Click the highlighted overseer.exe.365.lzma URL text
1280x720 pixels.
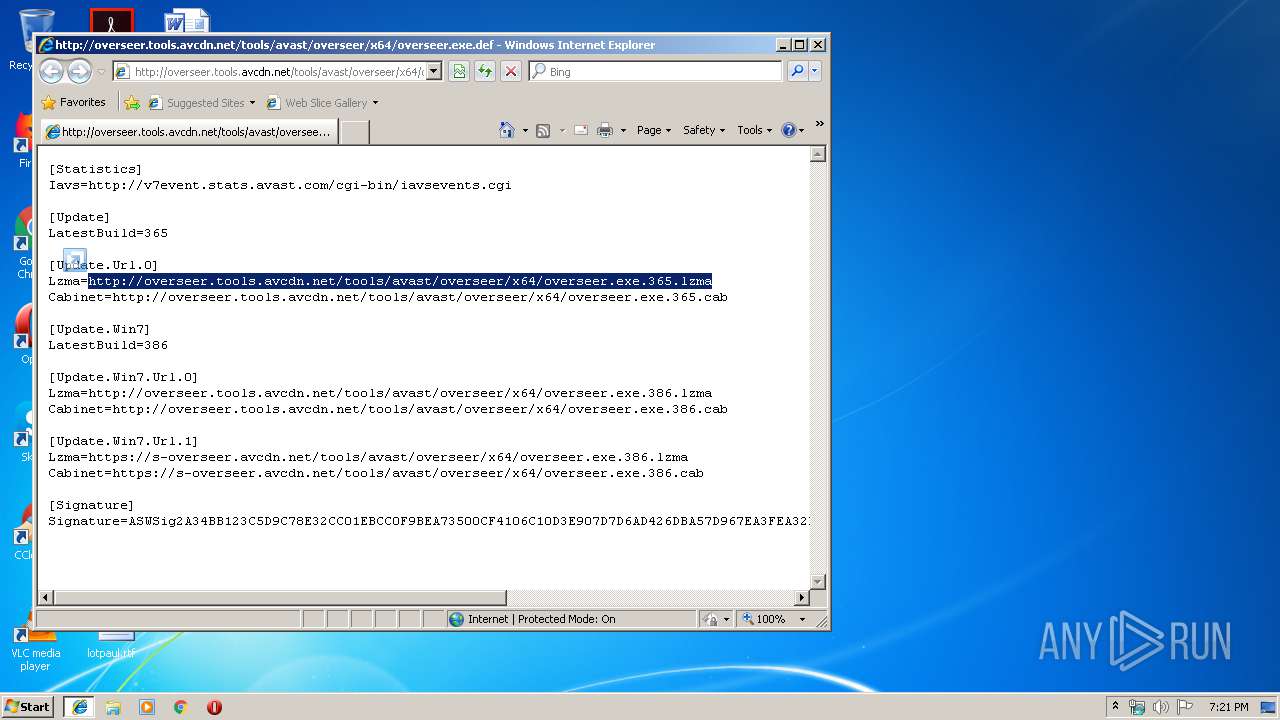400,281
